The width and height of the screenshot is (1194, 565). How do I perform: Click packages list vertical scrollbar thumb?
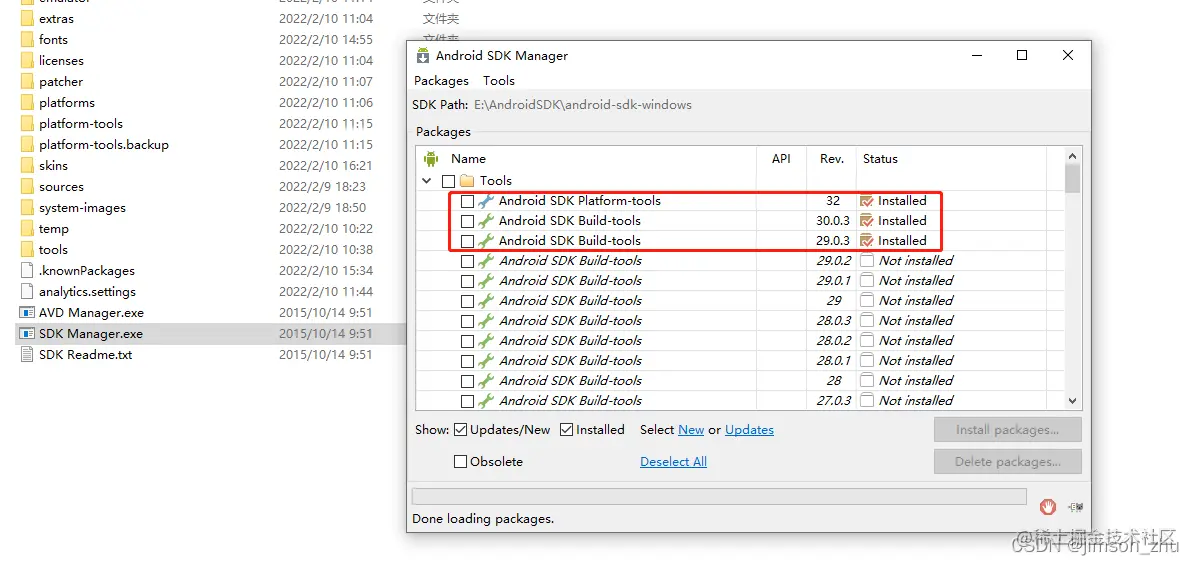(x=1073, y=177)
